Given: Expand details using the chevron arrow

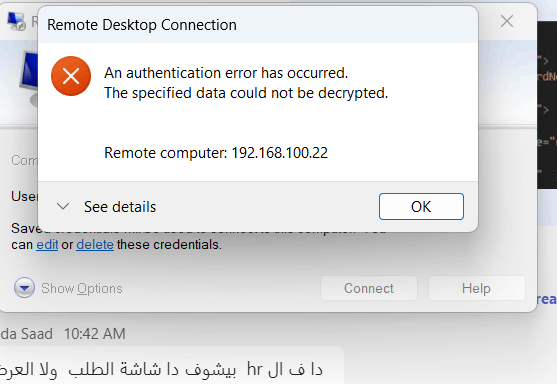Looking at the screenshot, I should pyautogui.click(x=63, y=206).
